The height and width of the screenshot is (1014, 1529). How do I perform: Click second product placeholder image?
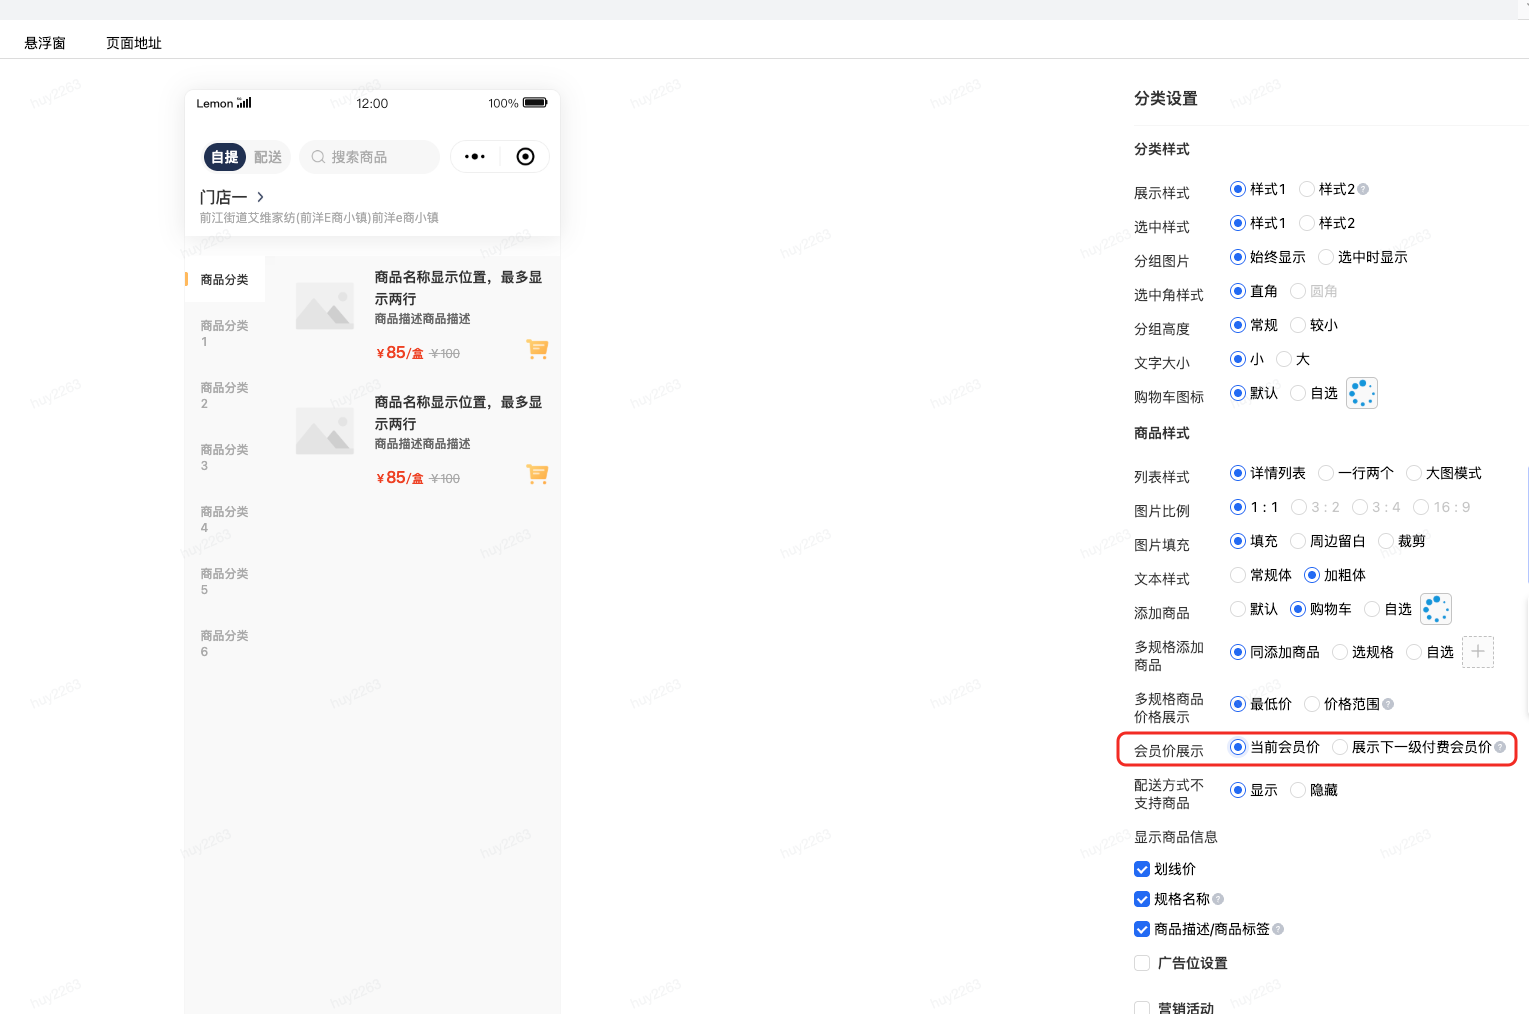[x=325, y=430]
